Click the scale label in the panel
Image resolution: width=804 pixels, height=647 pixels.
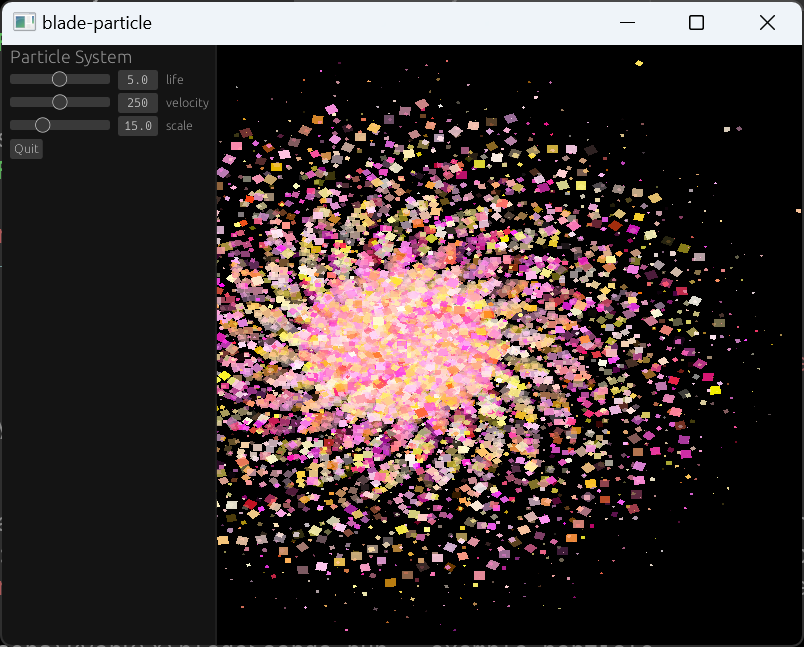(179, 125)
